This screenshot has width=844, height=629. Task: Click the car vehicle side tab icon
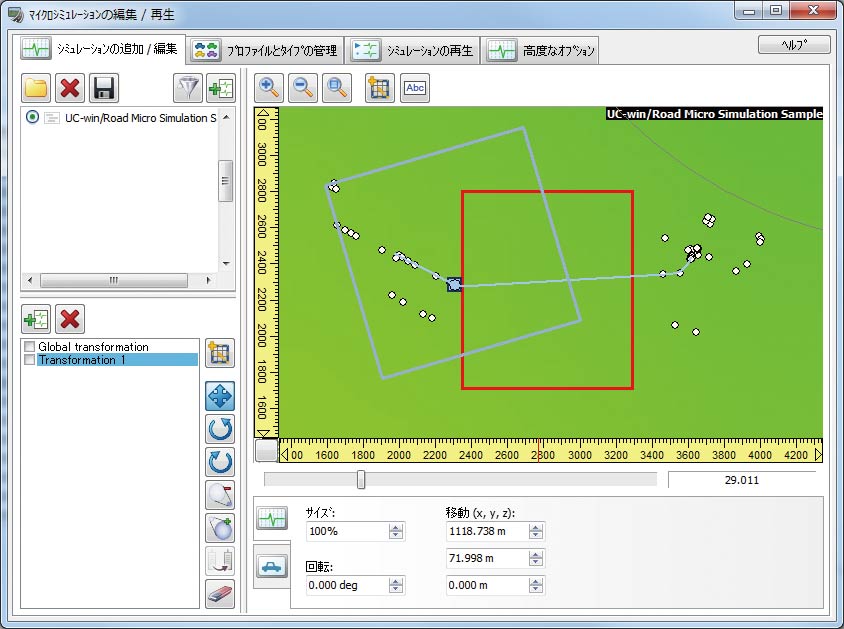coord(272,566)
